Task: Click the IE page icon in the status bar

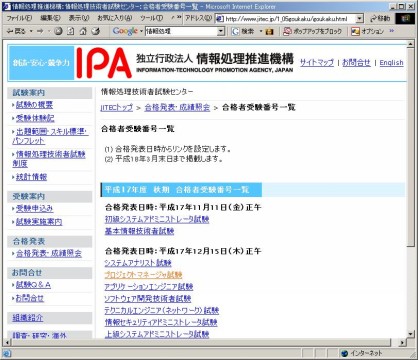Action: point(6,353)
